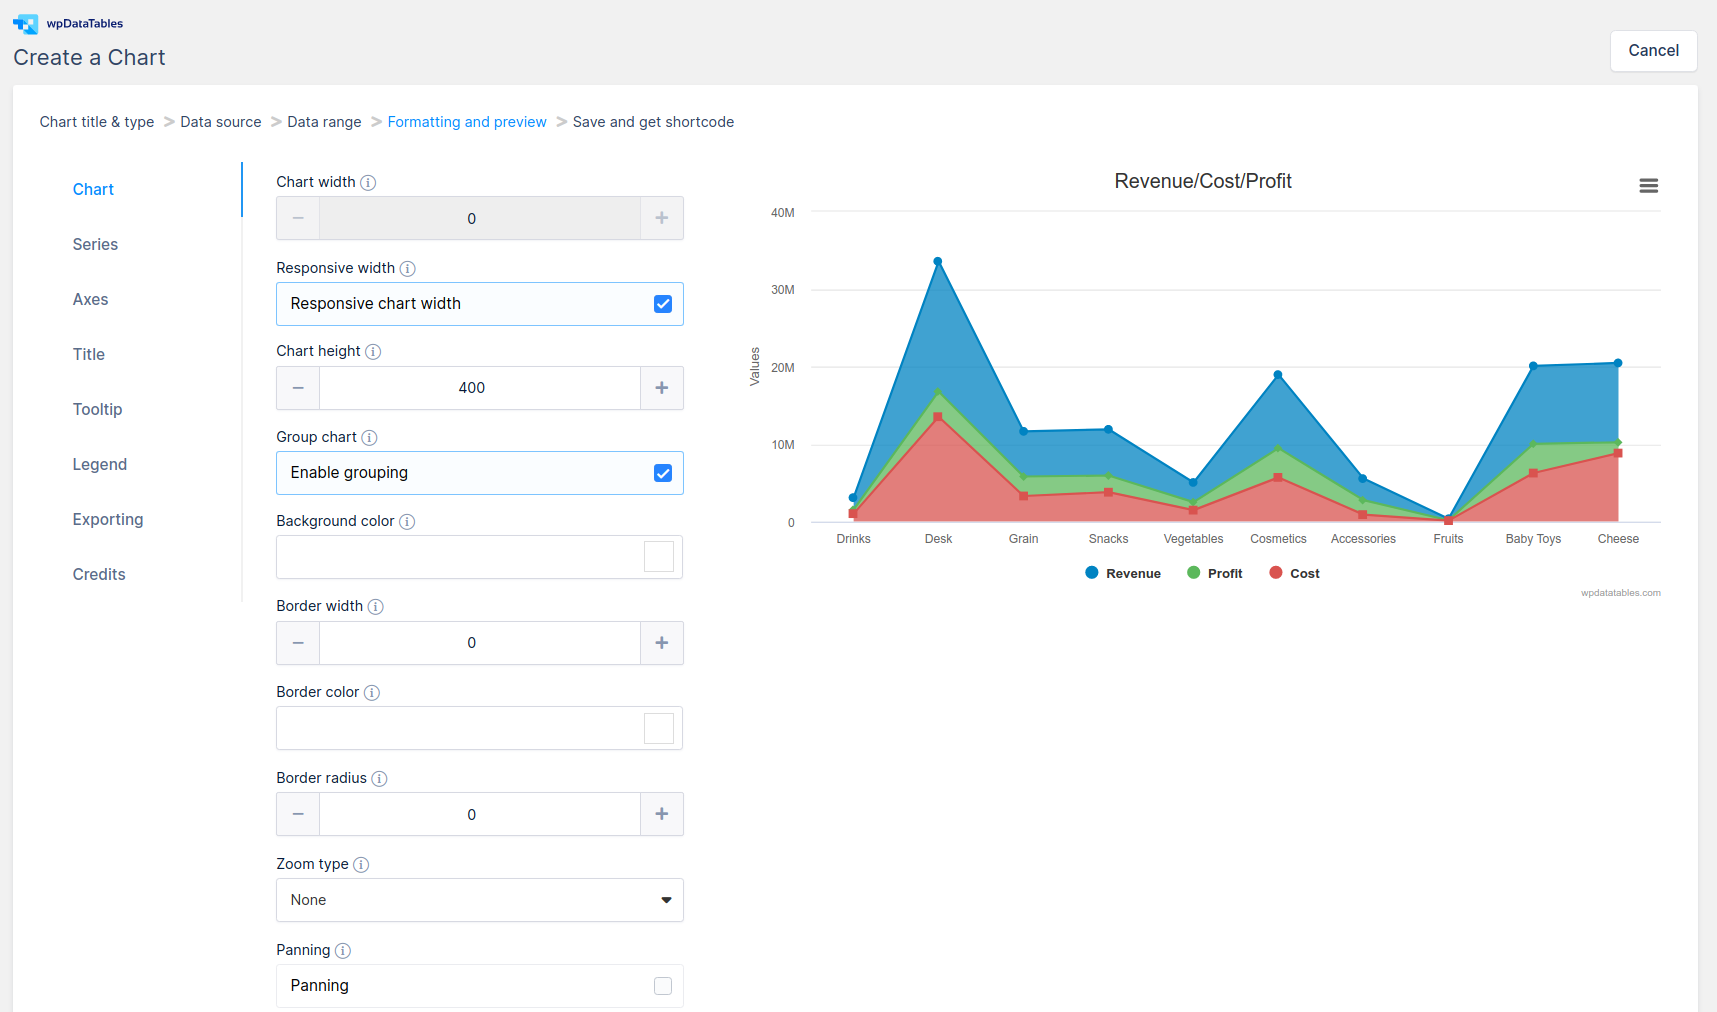Screen dimensions: 1717x1012
Task: Switch to the Legend settings tab
Action: tap(99, 465)
